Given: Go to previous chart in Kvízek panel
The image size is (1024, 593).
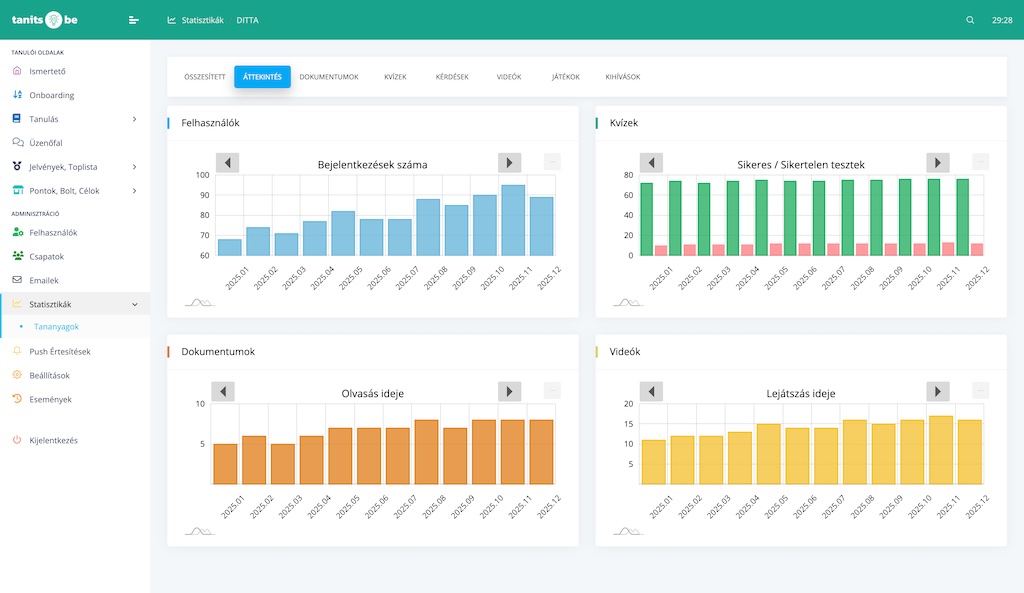Looking at the screenshot, I should click(x=652, y=163).
